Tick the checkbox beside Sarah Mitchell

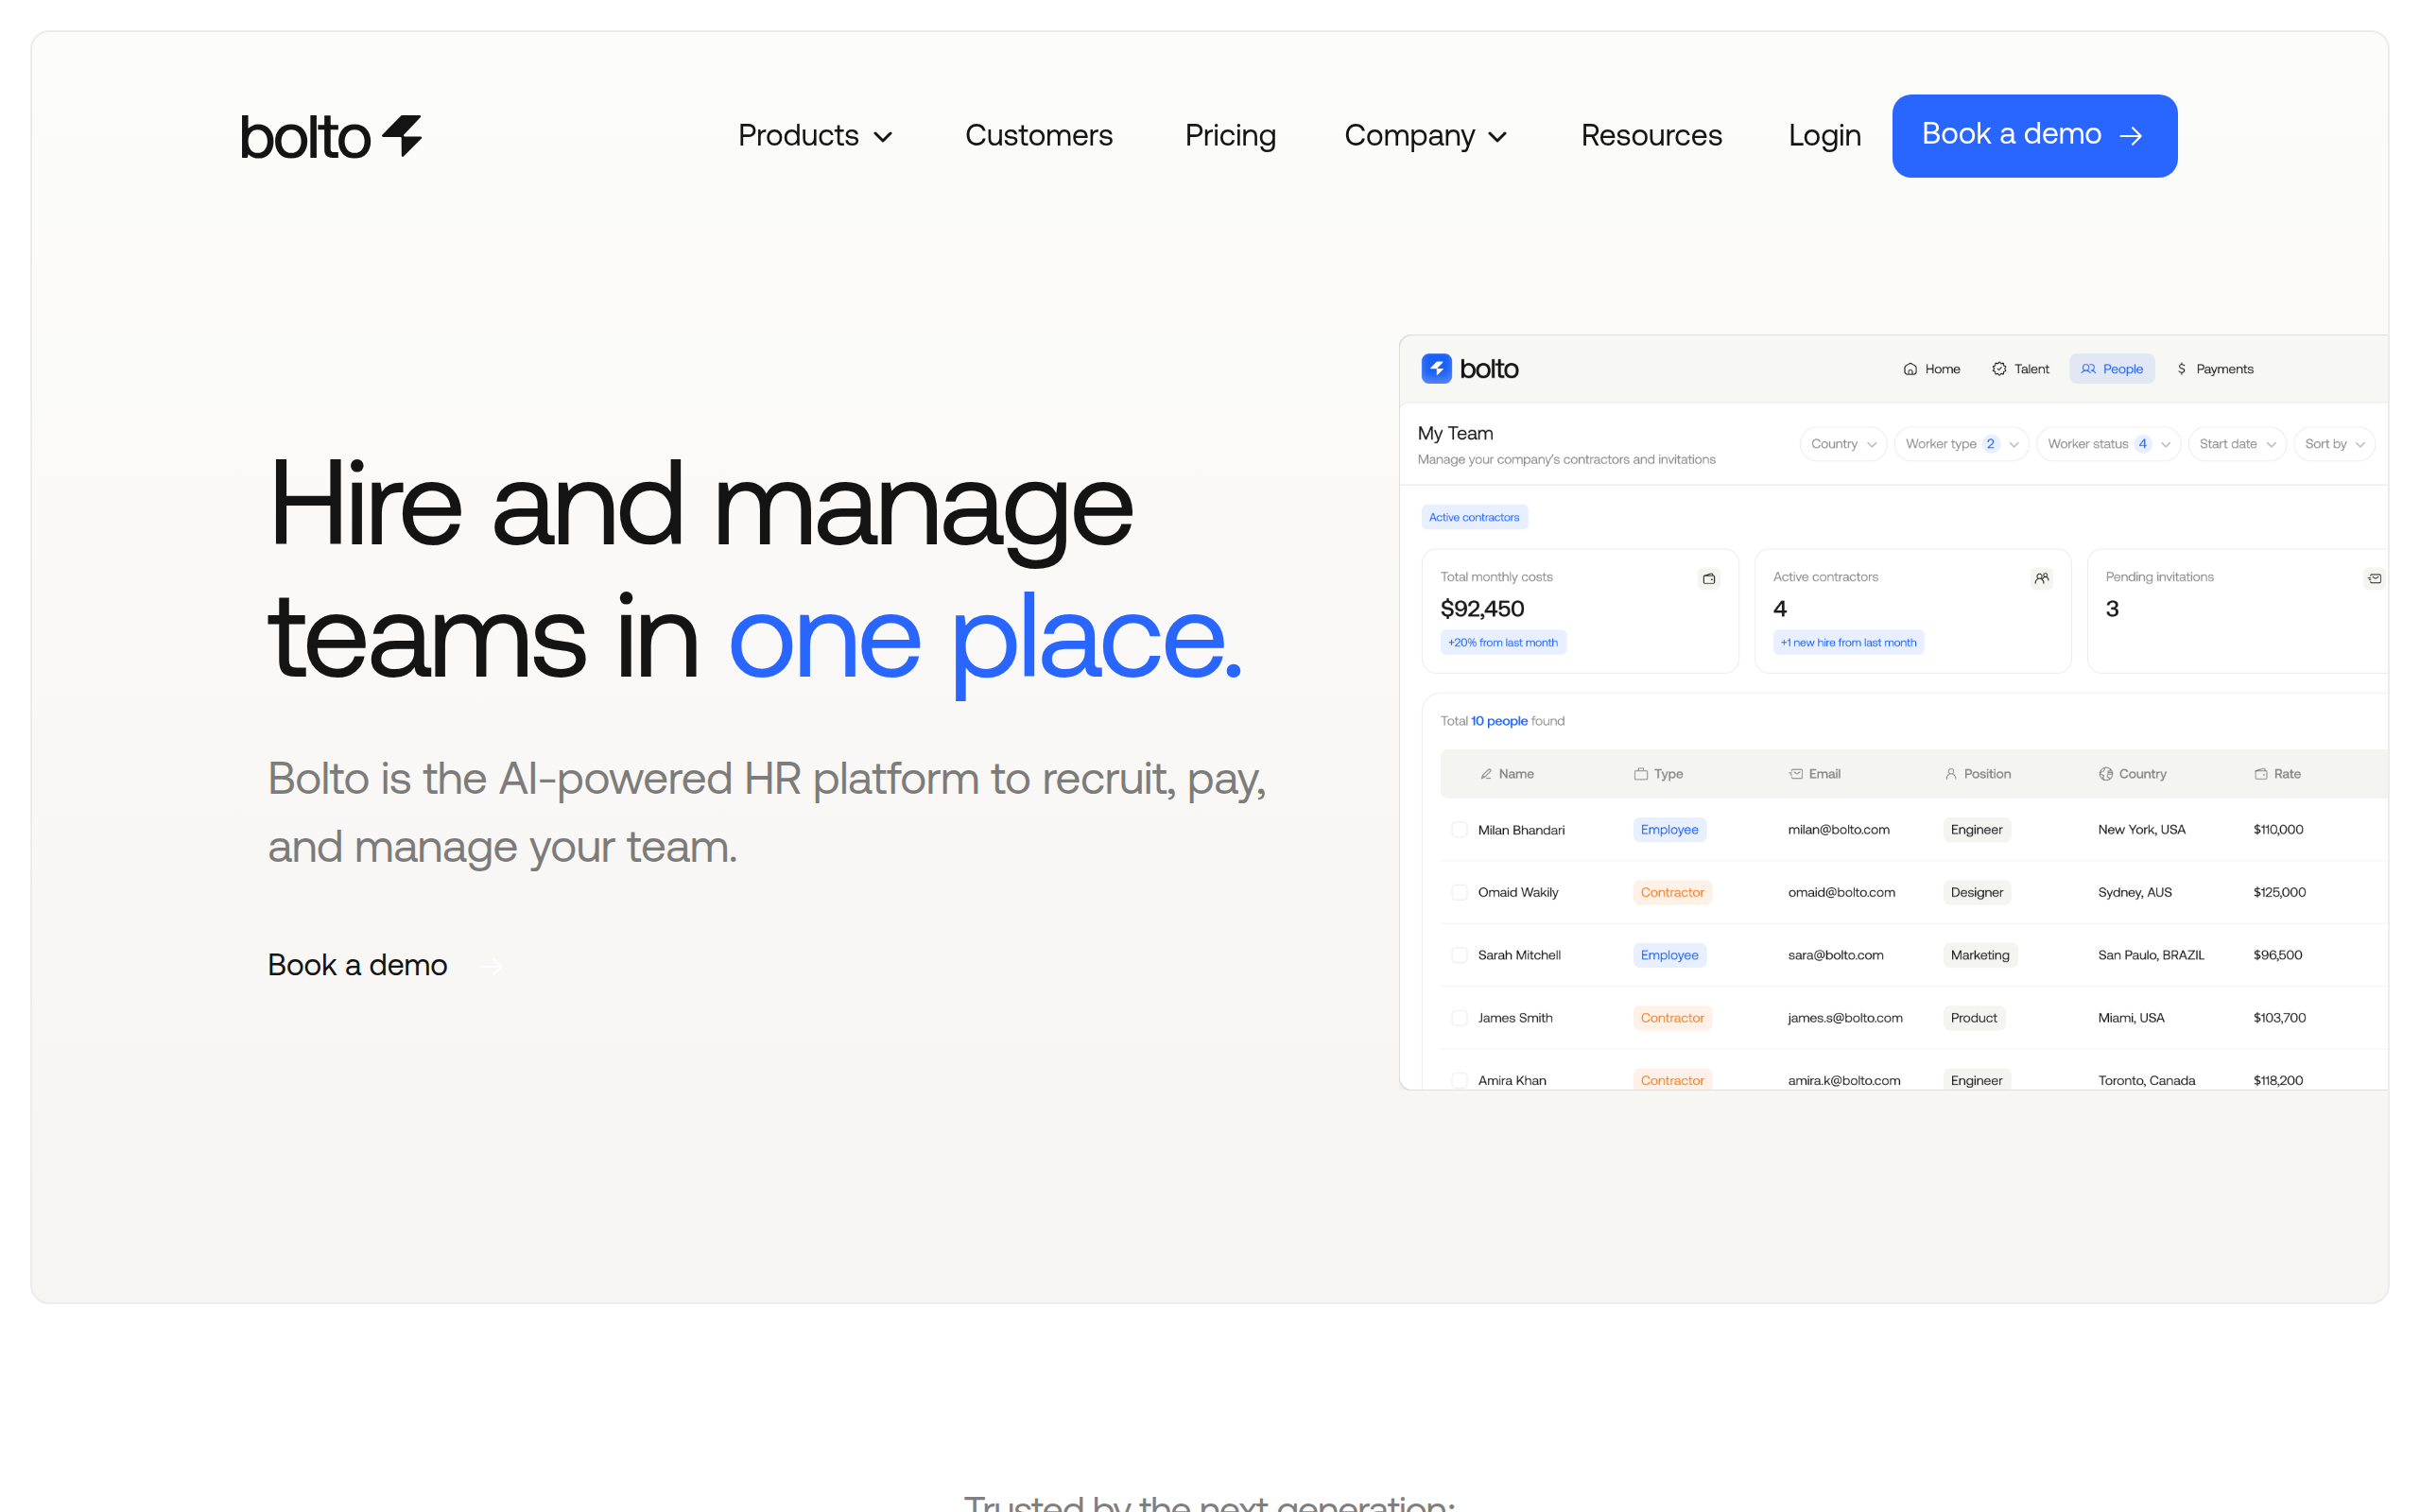[1459, 955]
